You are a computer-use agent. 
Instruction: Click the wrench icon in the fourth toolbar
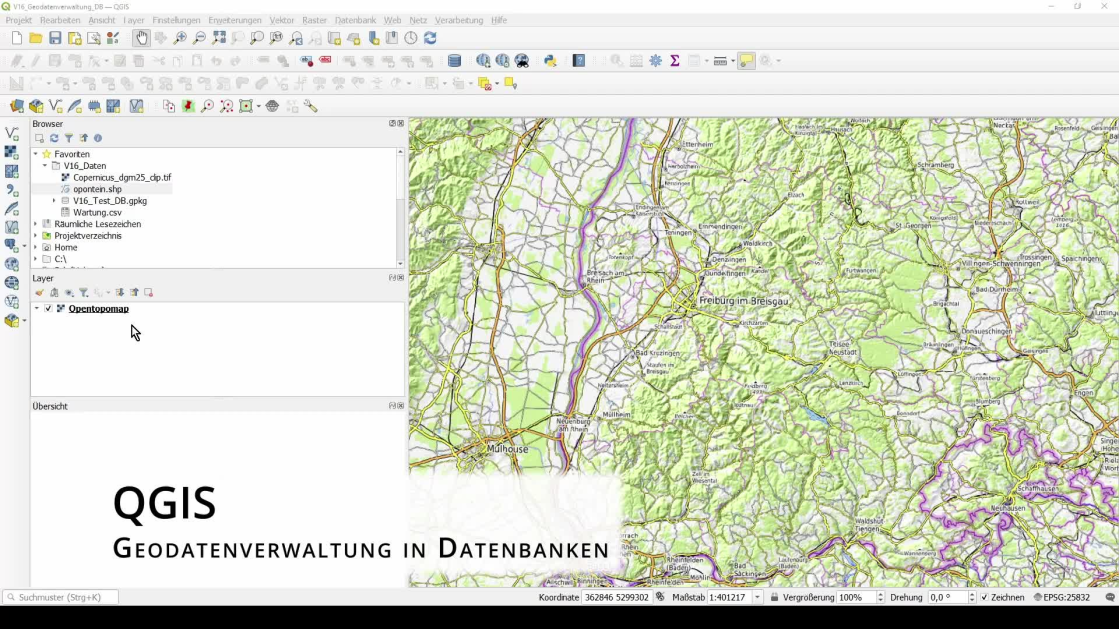coord(310,106)
